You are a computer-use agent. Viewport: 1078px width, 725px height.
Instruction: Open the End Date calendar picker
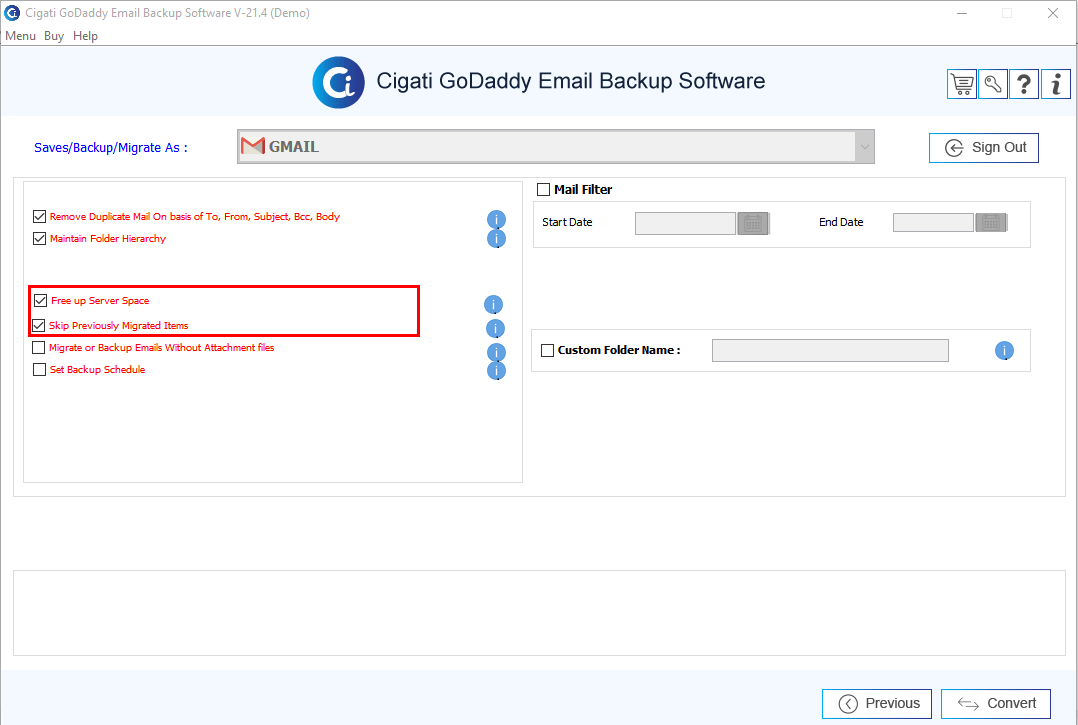click(x=991, y=223)
